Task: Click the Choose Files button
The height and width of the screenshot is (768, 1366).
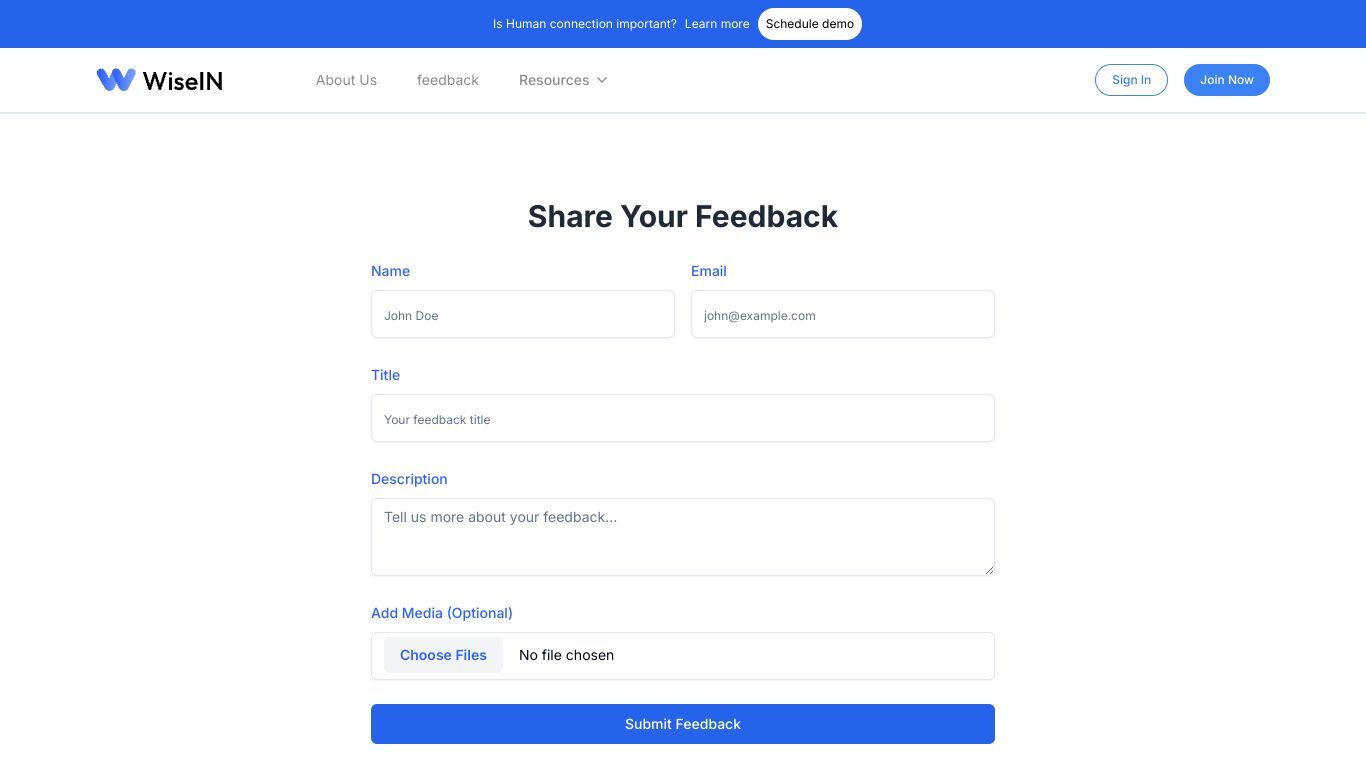Action: tap(443, 655)
